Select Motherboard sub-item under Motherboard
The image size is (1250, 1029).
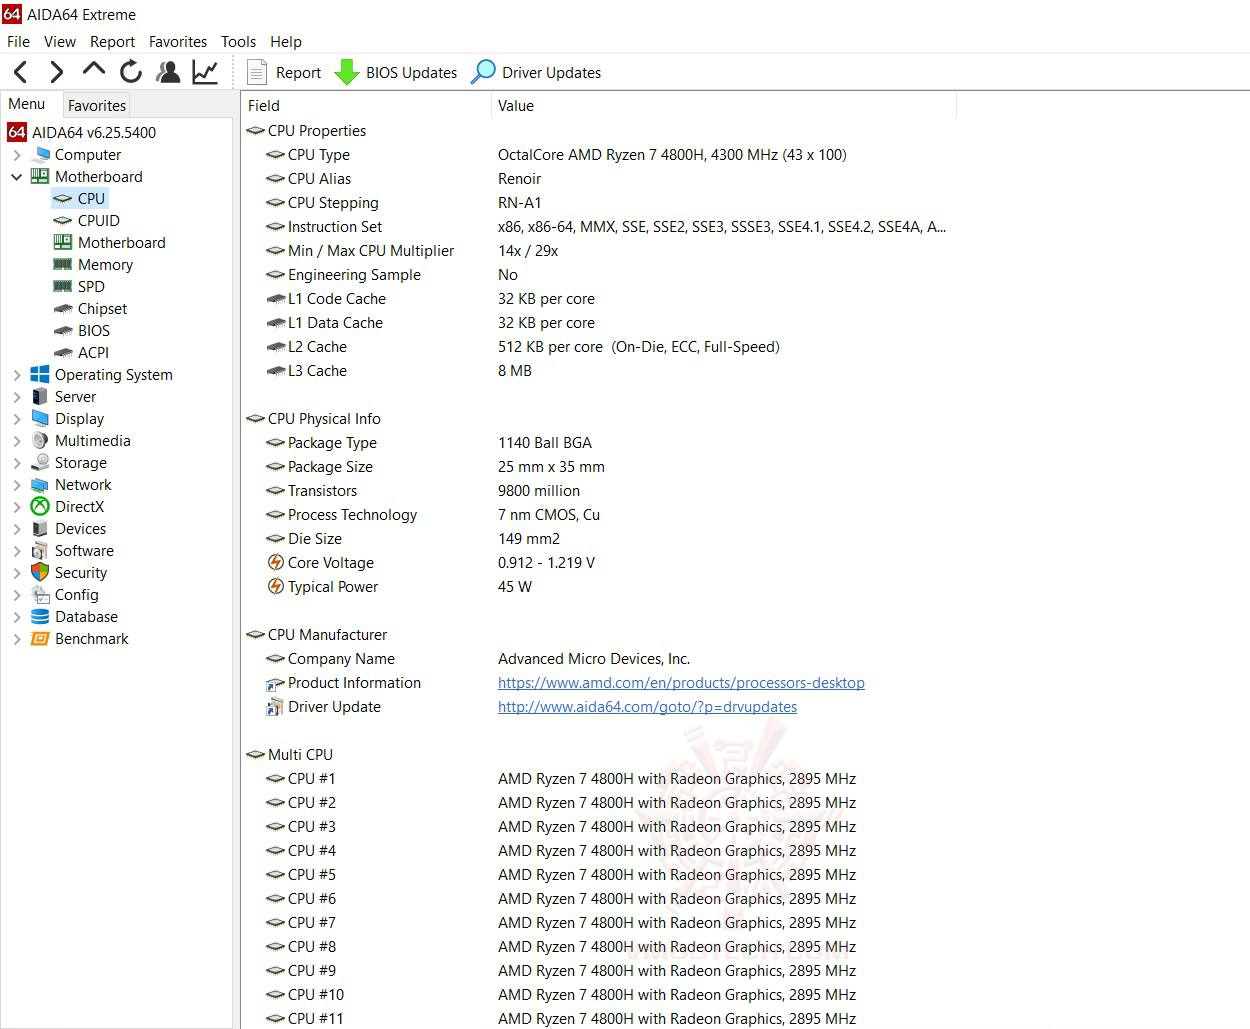(109, 243)
